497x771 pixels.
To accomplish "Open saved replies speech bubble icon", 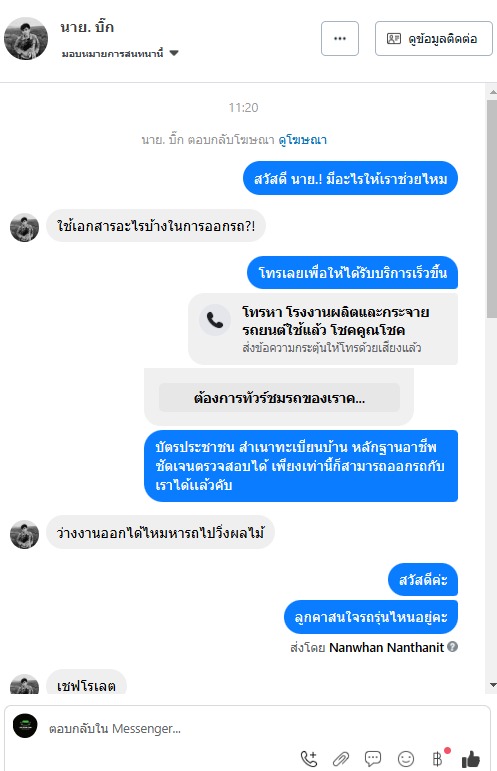I will [373, 759].
